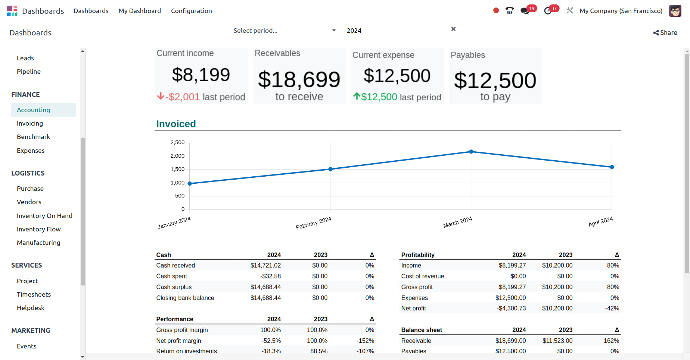Click the Receivable row in Balance sheet
Viewport: 690px width, 360px height.
point(510,341)
